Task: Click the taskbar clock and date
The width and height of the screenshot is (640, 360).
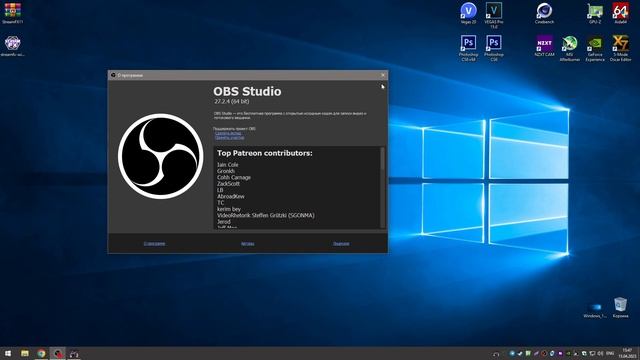Action: pyautogui.click(x=627, y=353)
